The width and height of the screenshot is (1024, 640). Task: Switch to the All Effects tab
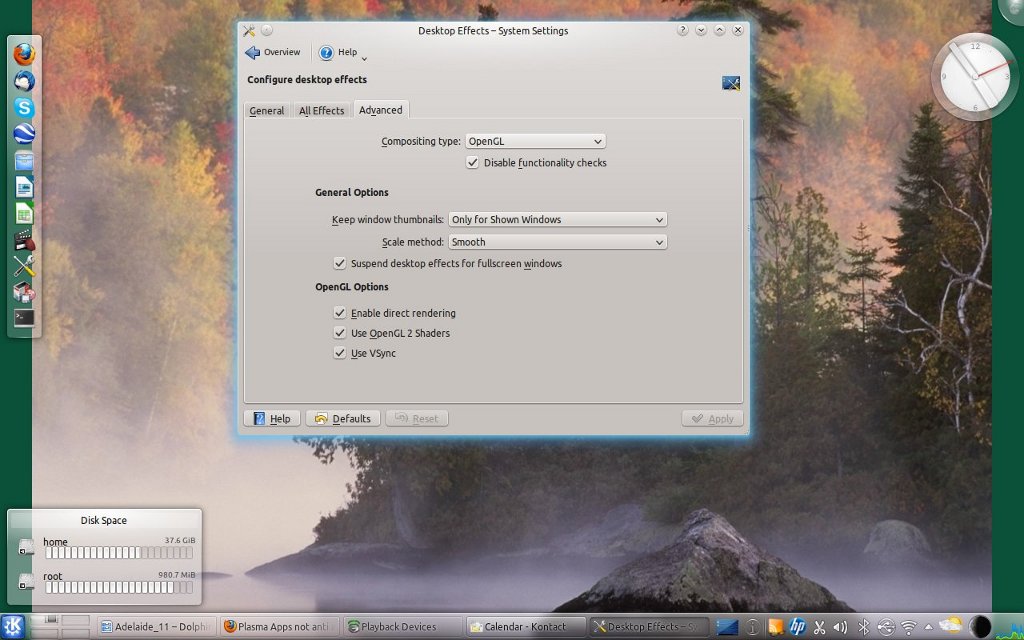[x=321, y=111]
